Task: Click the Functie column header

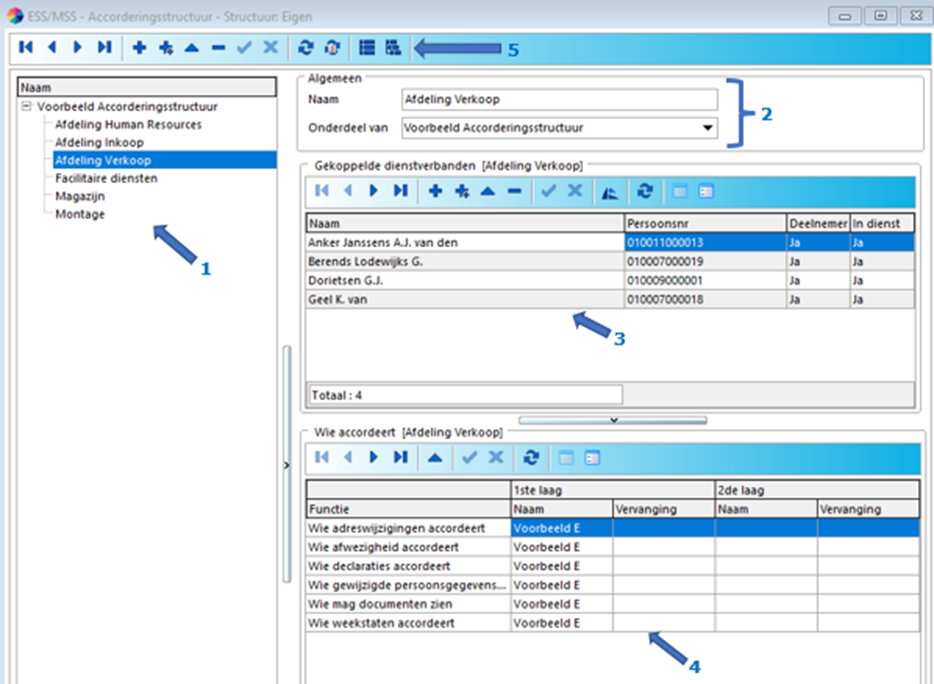Action: coord(408,509)
